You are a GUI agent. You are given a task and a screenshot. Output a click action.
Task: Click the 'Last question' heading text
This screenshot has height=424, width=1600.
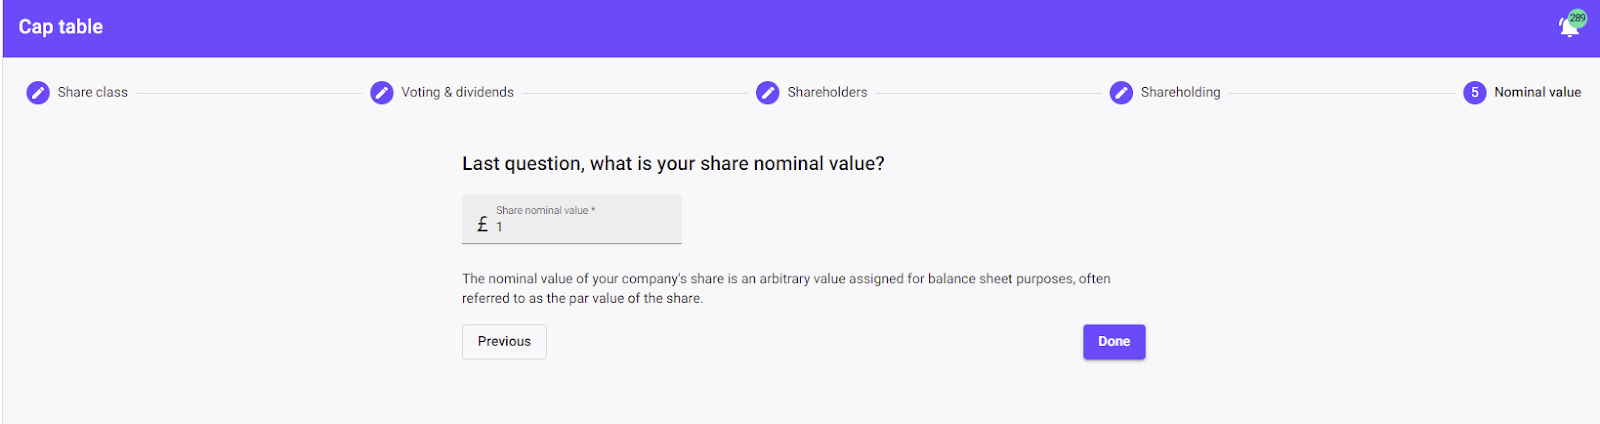tap(673, 164)
